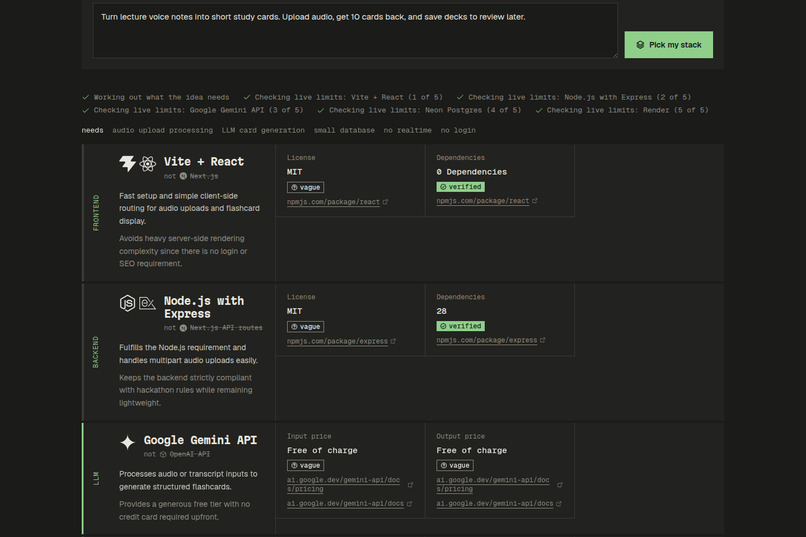The width and height of the screenshot is (806, 537).
Task: Click checkmark icon before 'Checking live limits: Neon Postgres'
Action: pyautogui.click(x=321, y=110)
